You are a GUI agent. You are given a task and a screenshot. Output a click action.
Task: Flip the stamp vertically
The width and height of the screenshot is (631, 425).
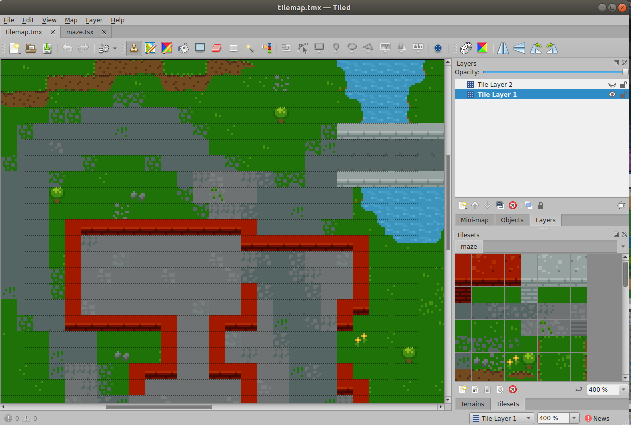pyautogui.click(x=519, y=48)
